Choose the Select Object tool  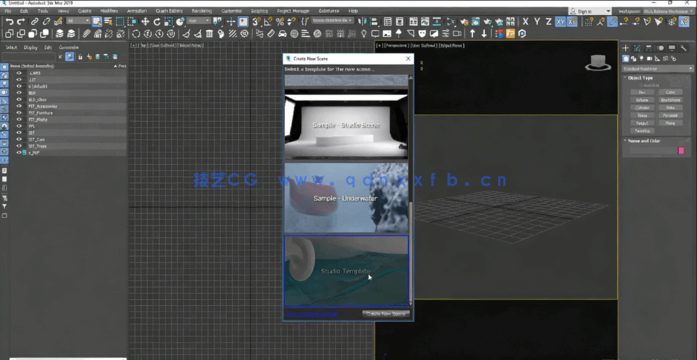click(97, 21)
